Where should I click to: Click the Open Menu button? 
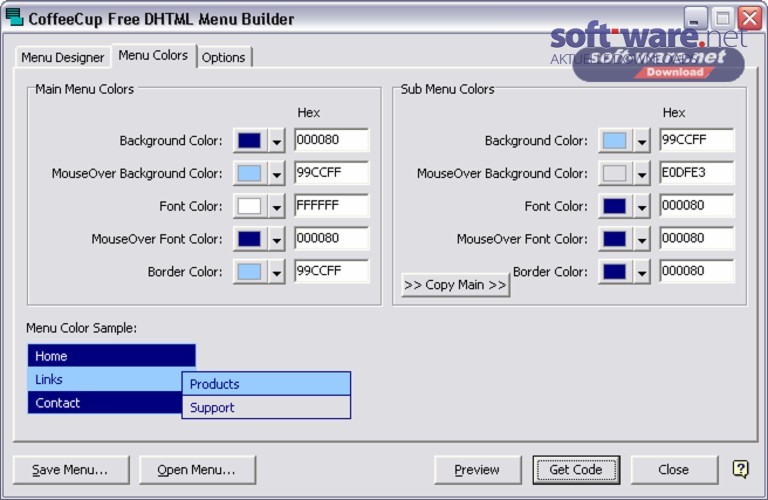click(x=197, y=470)
